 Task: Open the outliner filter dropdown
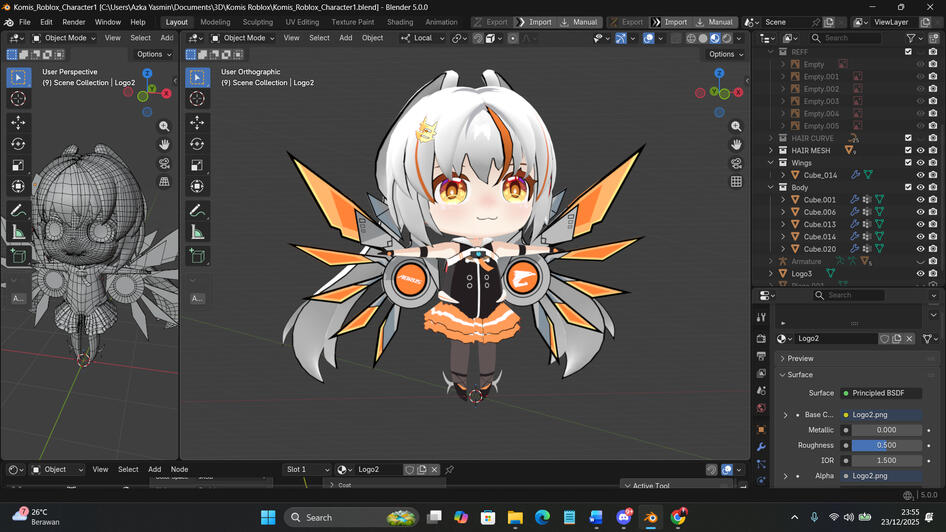(x=915, y=38)
